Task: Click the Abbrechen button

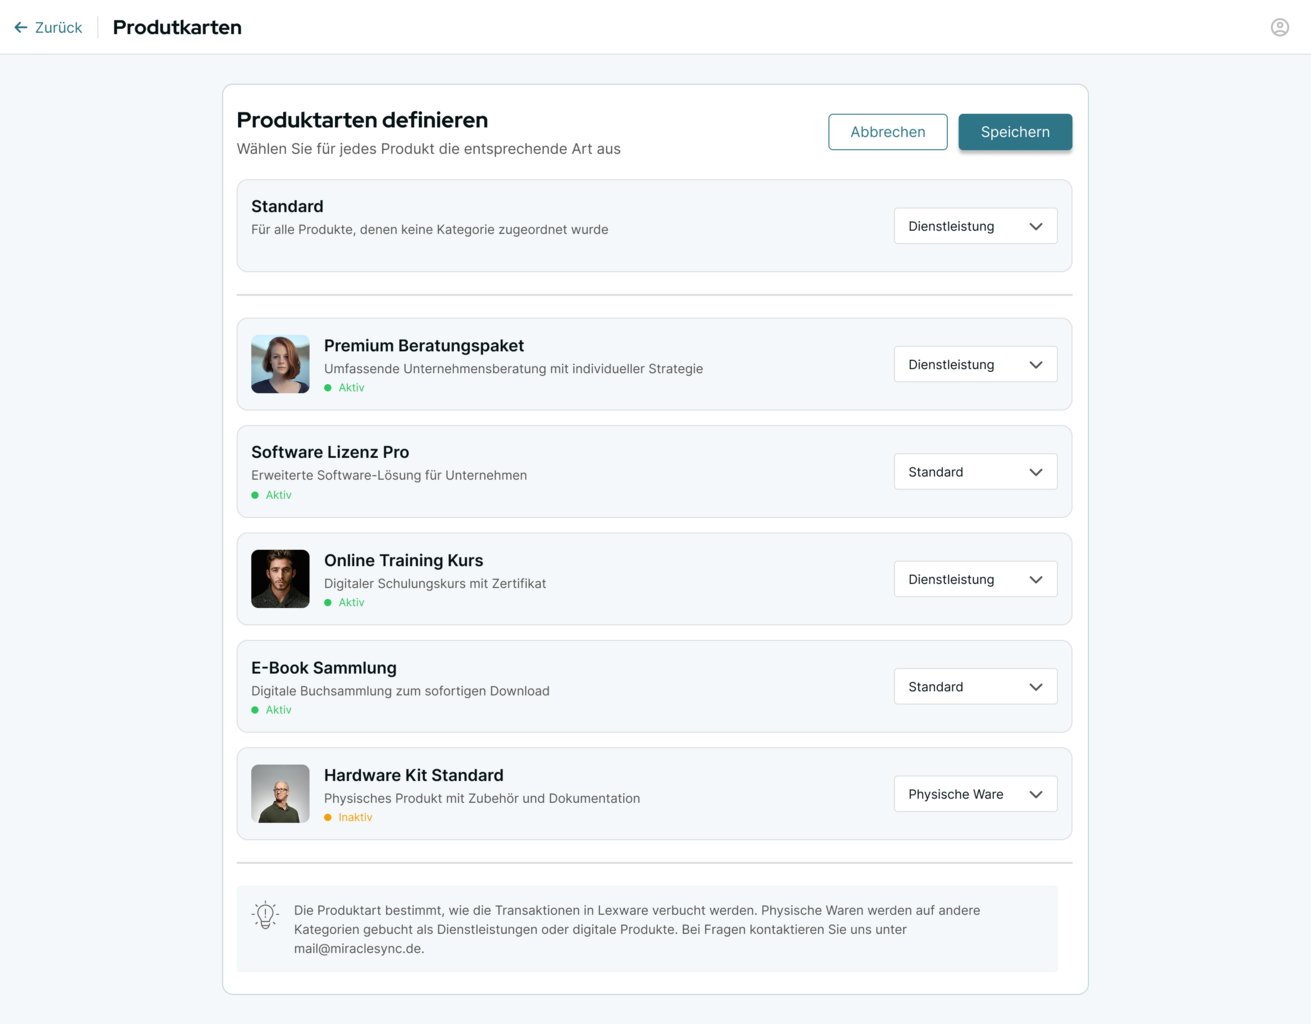Action: (887, 132)
